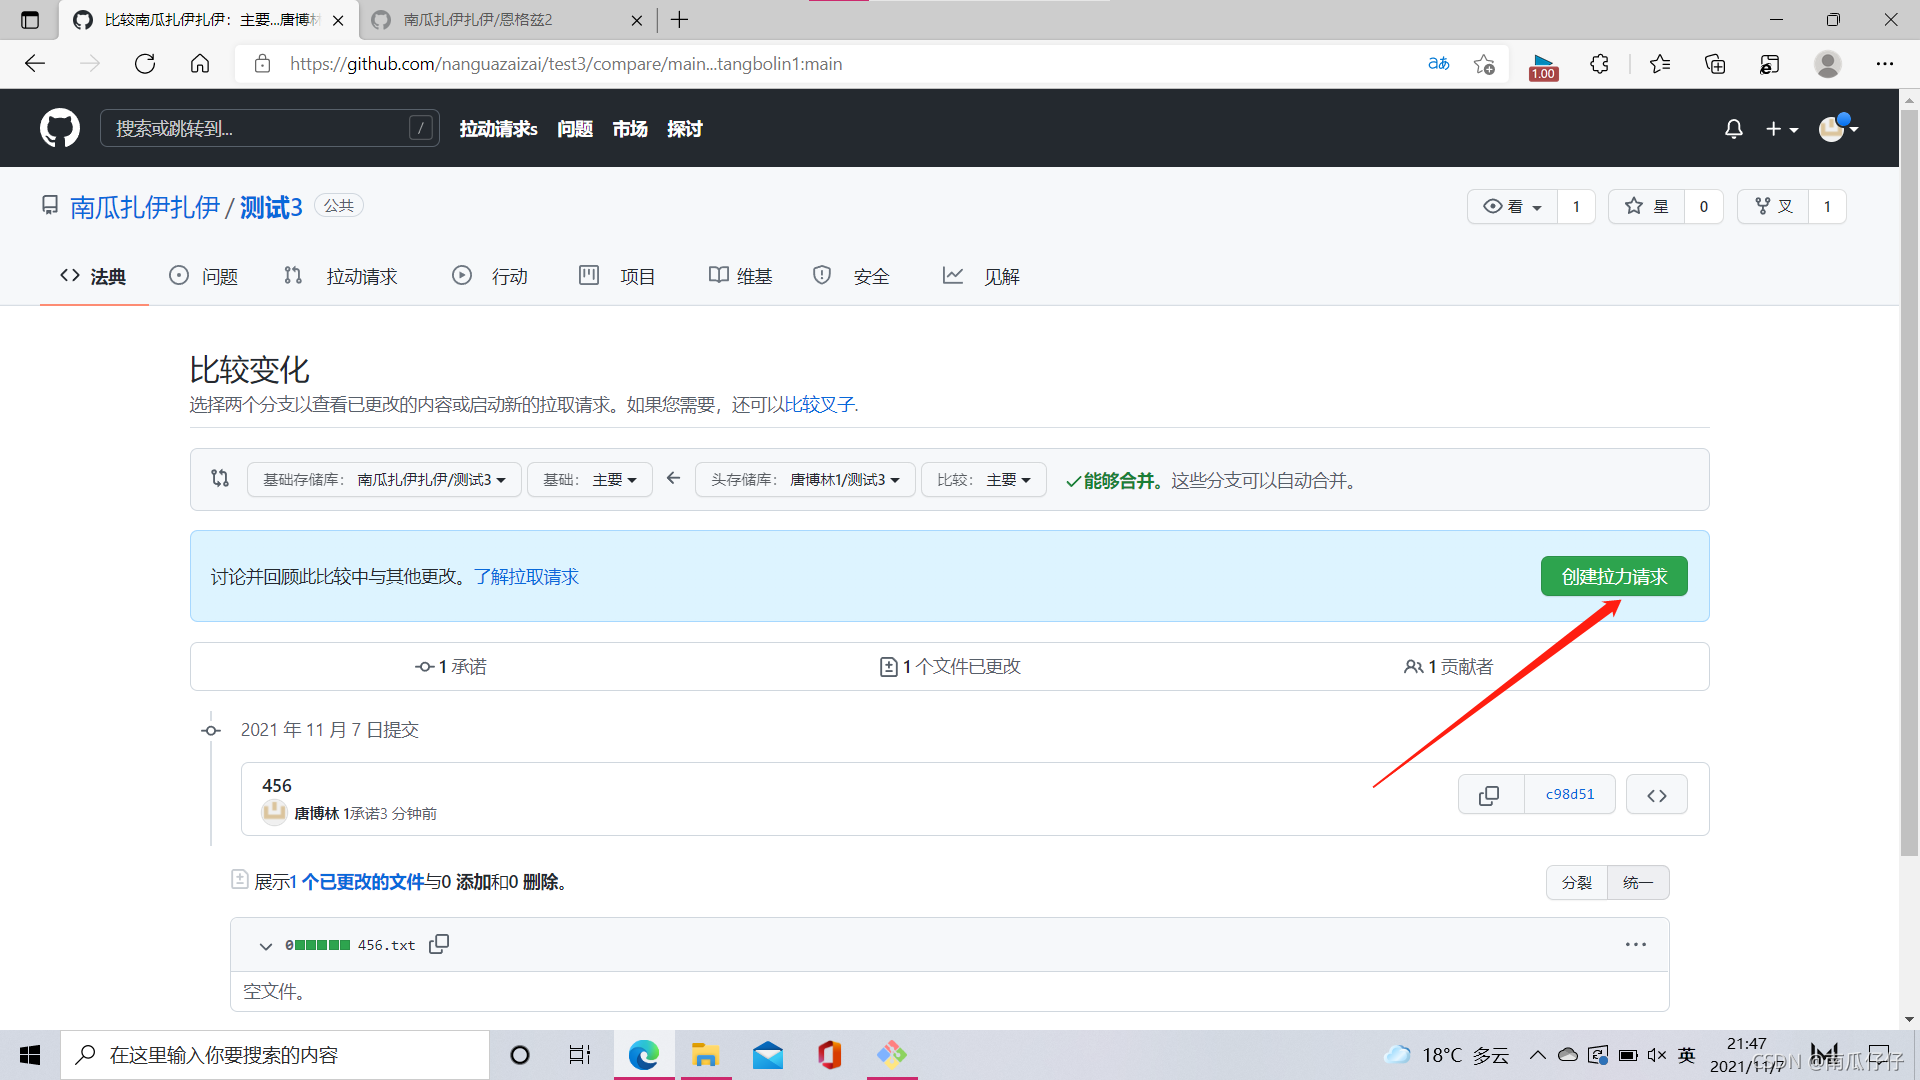Copy full SHA for commit c98d51

(1489, 795)
